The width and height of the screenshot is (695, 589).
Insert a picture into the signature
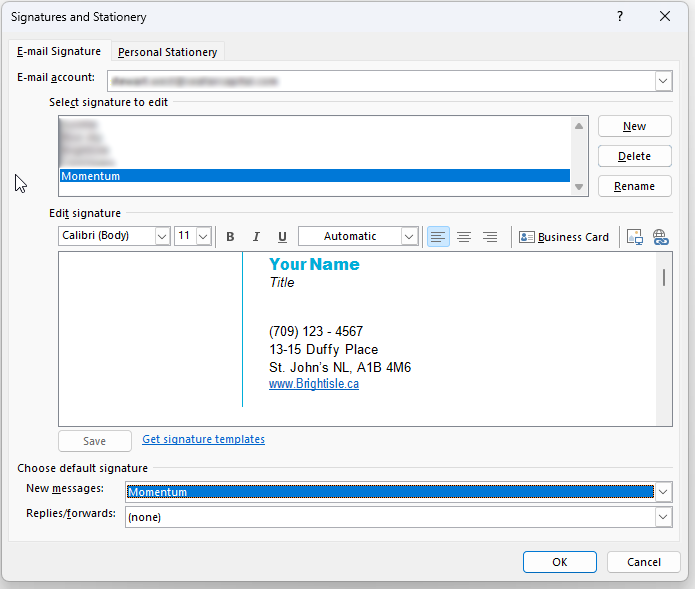coord(634,237)
